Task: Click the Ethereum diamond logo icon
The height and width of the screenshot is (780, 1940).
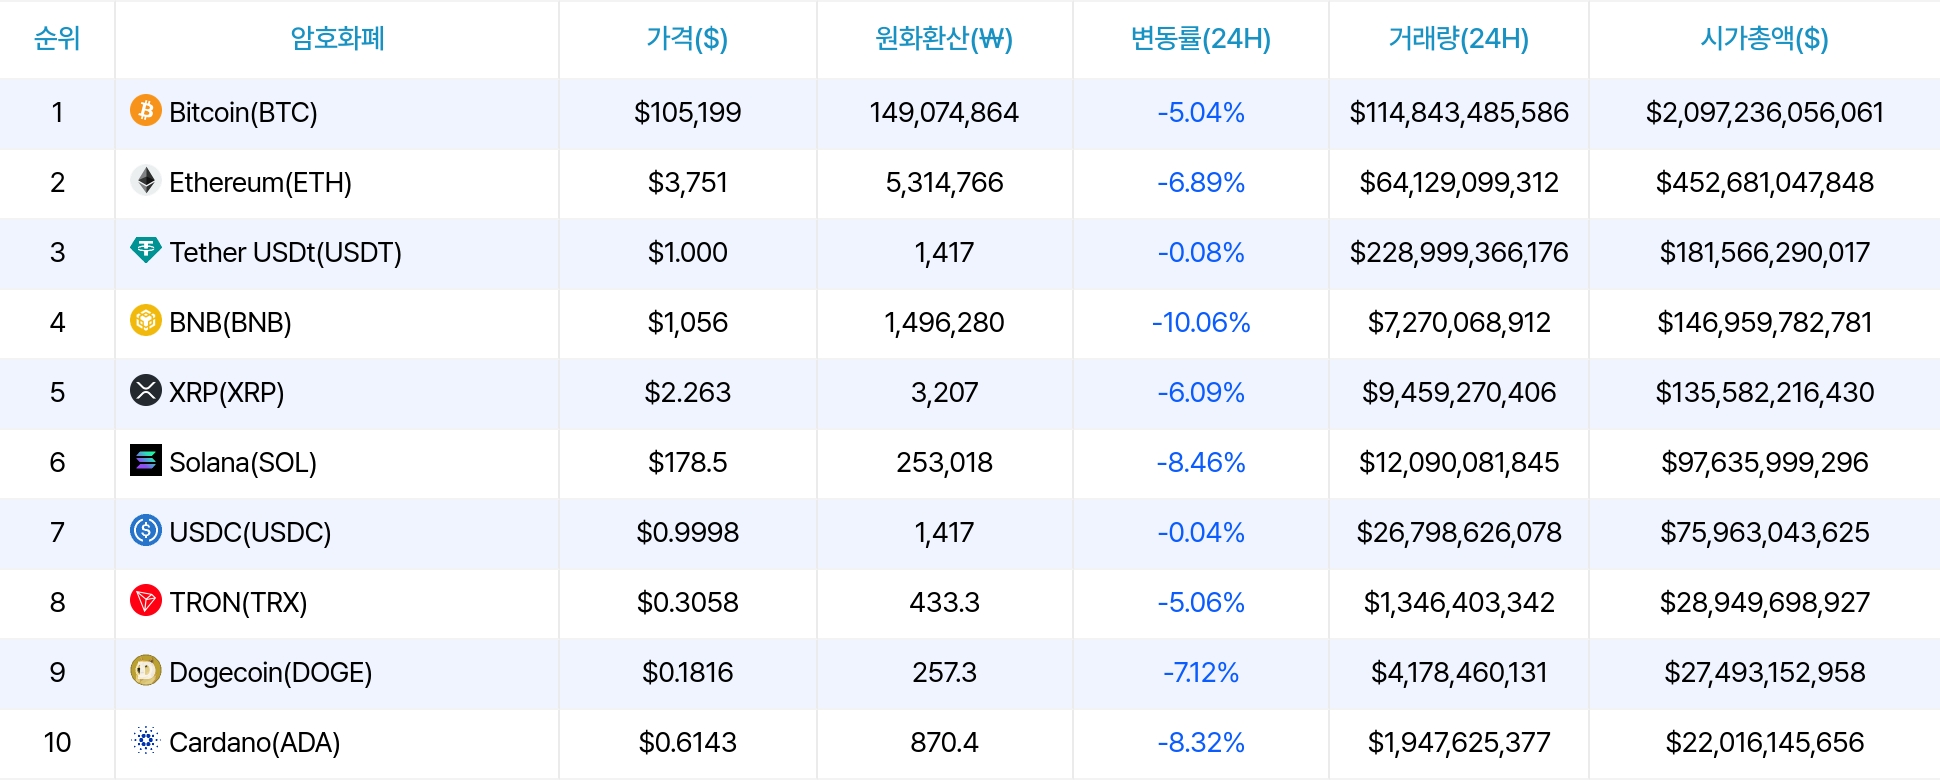Action: (146, 180)
